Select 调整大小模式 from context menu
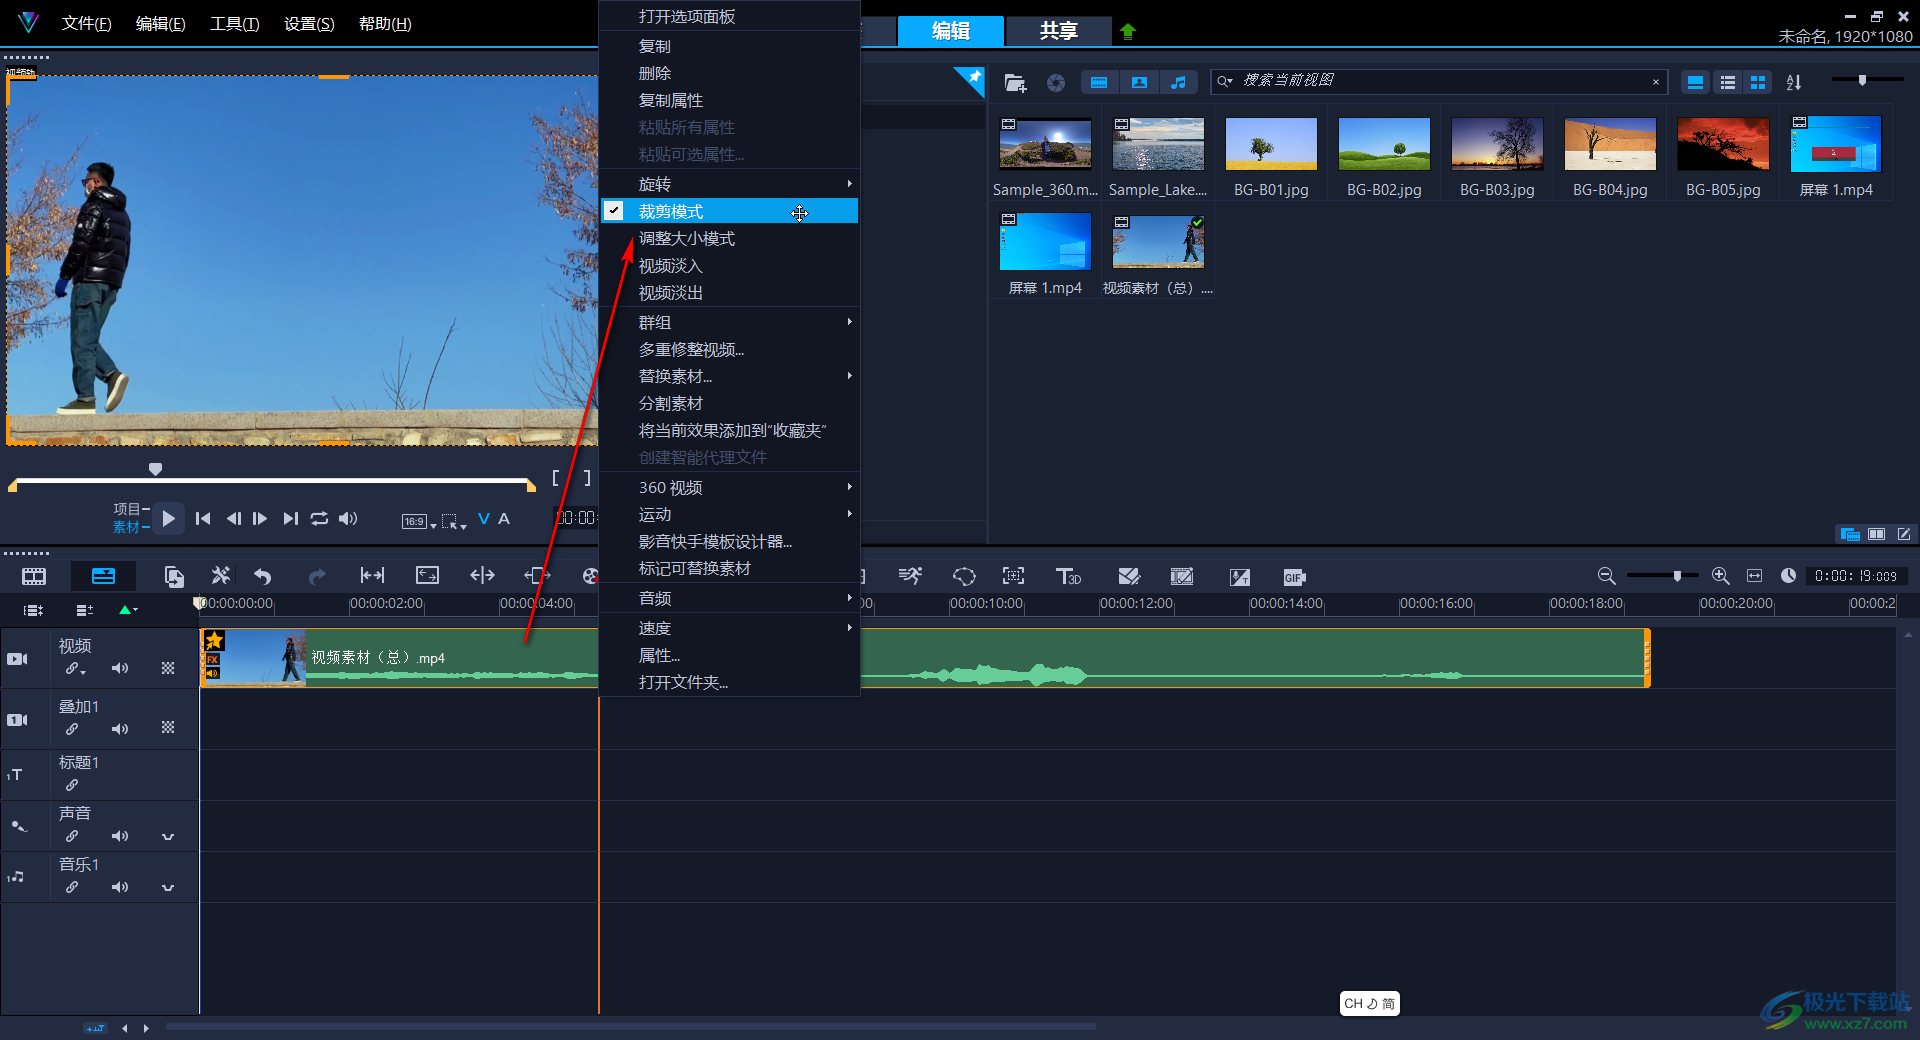 (x=729, y=238)
